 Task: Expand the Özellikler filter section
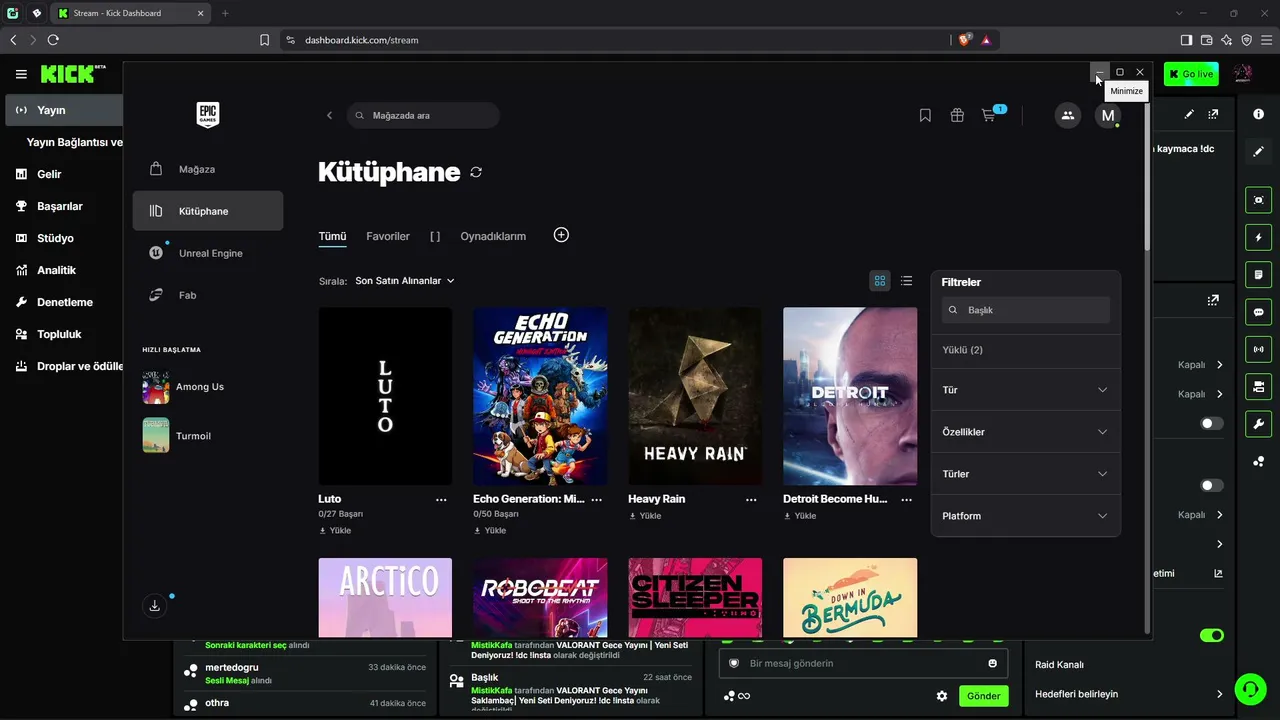point(1025,432)
